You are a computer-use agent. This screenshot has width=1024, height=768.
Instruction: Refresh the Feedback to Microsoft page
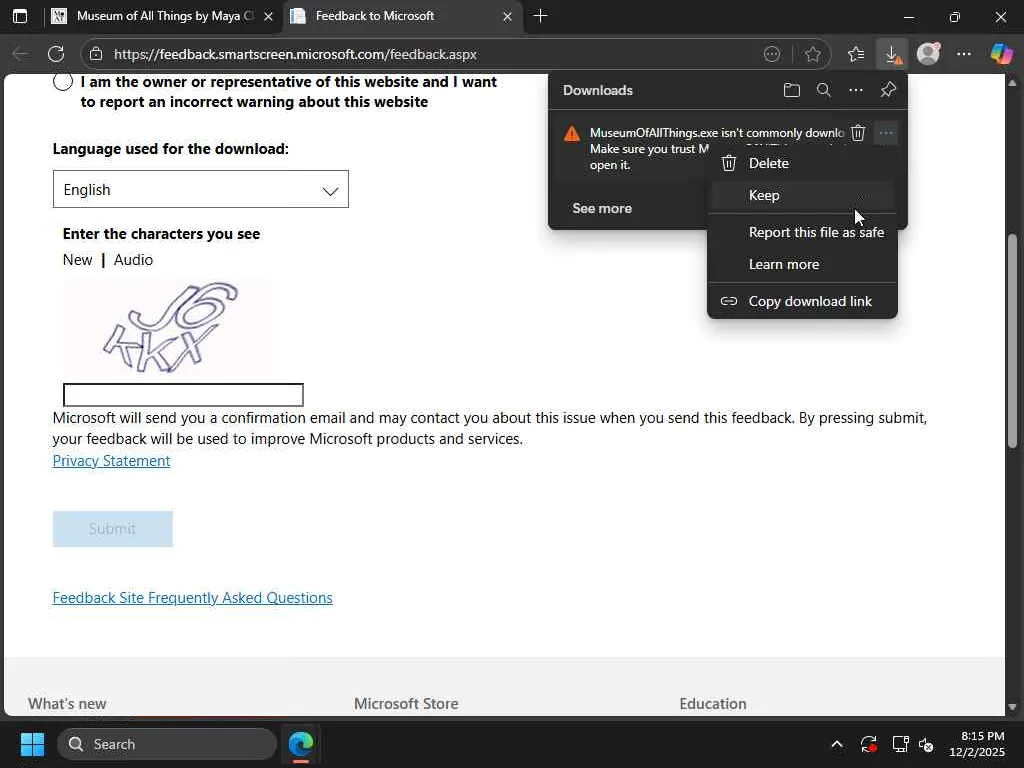tap(56, 54)
